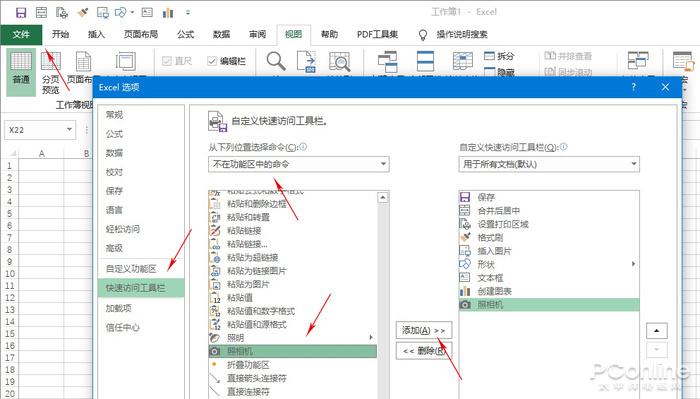The image size is (700, 399).
Task: Click Format Painter brush icon in title bar
Action: (82, 12)
